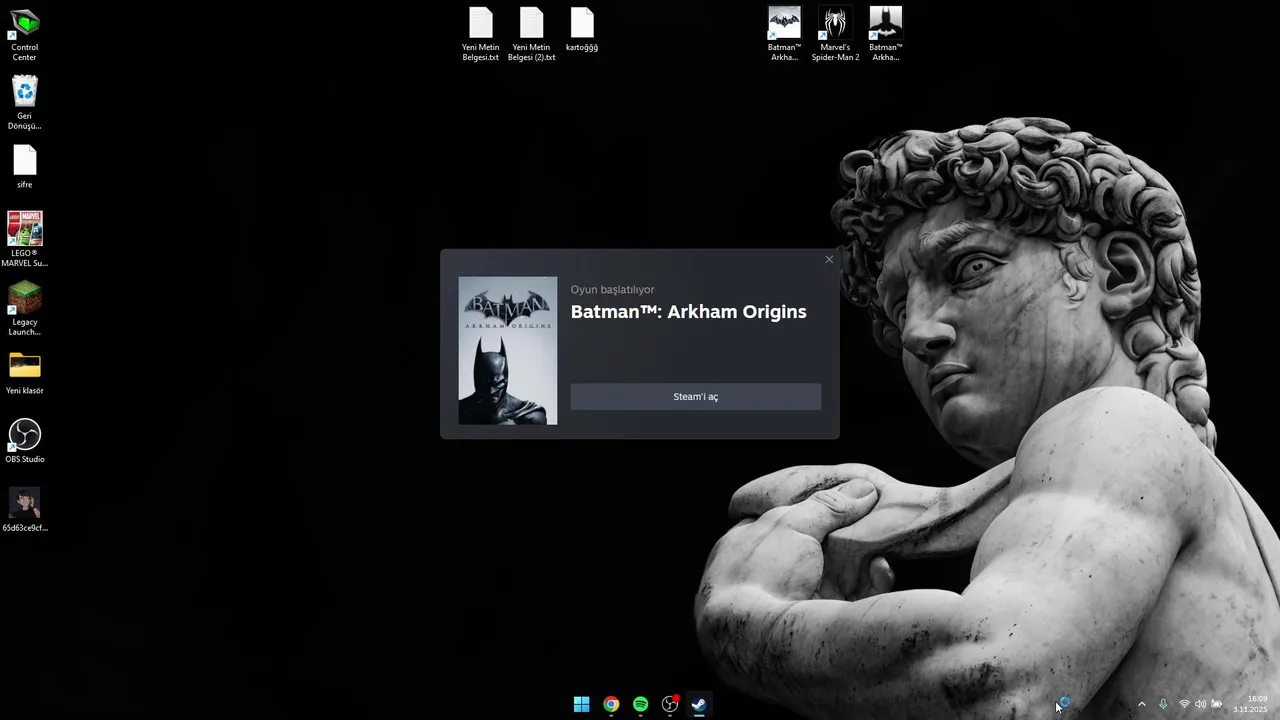1280x720 pixels.
Task: Click the battery status tray icon
Action: [x=1217, y=704]
